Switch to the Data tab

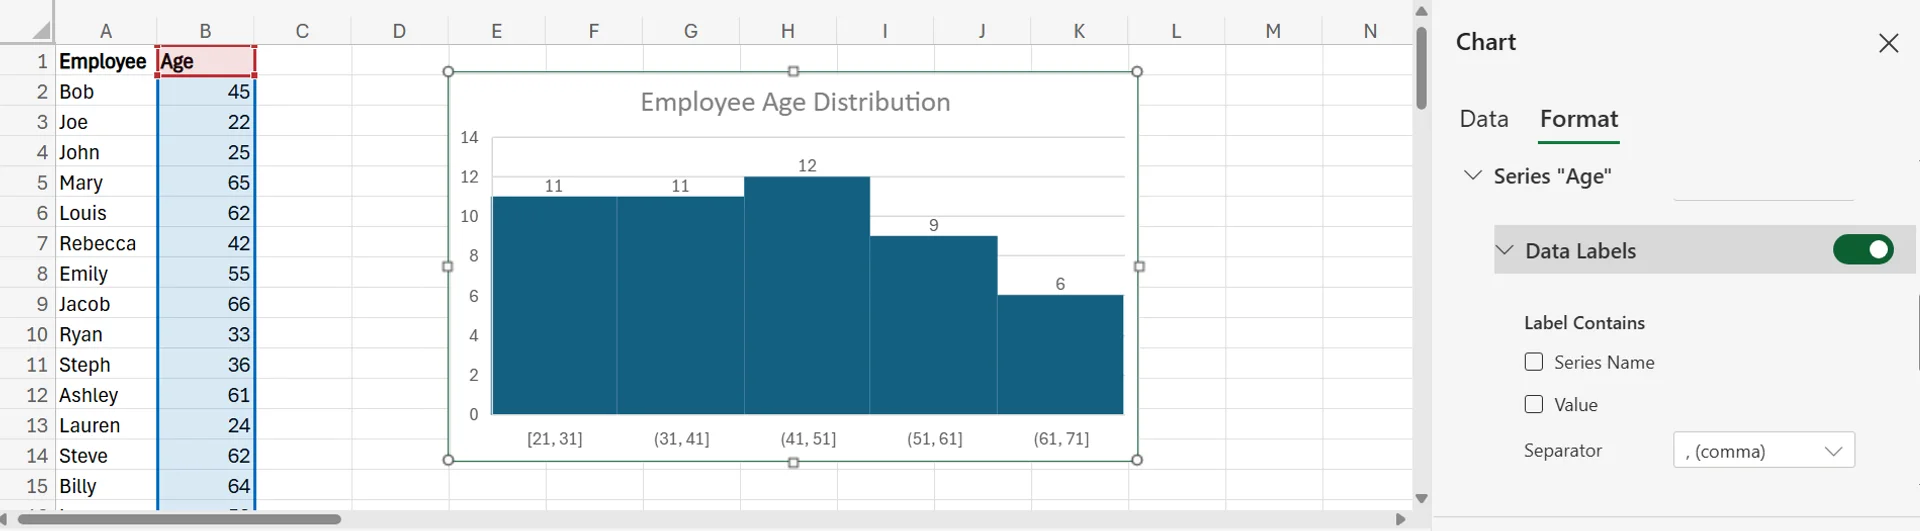pyautogui.click(x=1484, y=119)
